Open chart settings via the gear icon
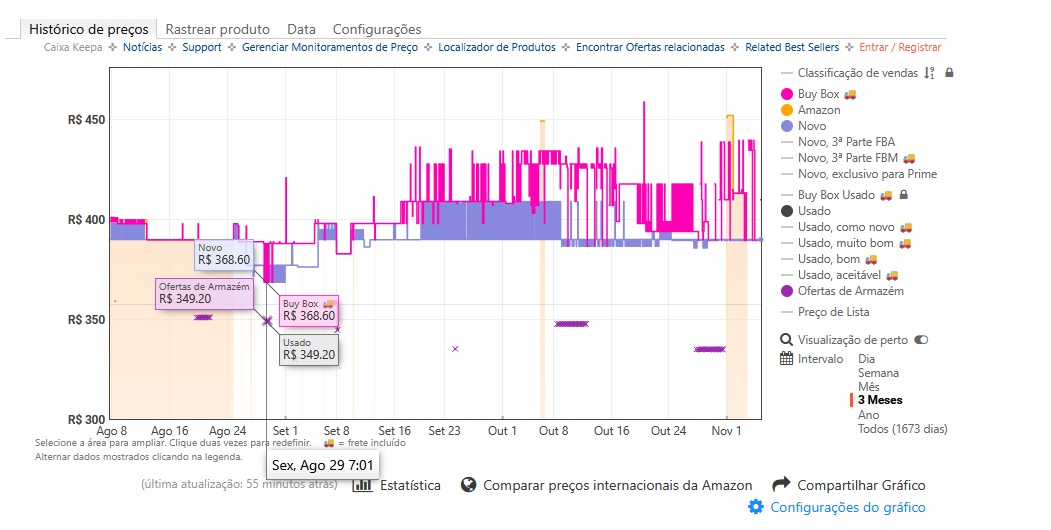Viewport: 1051px width, 530px height. coord(756,507)
